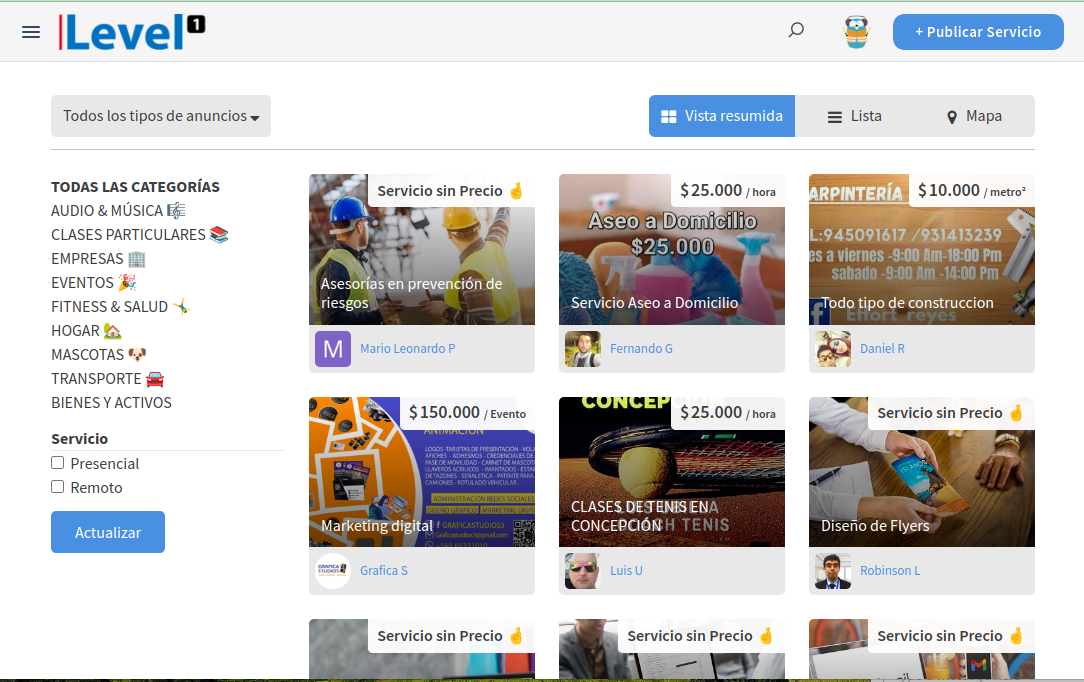Check the Remoto option
This screenshot has height=682, width=1084.
click(57, 487)
